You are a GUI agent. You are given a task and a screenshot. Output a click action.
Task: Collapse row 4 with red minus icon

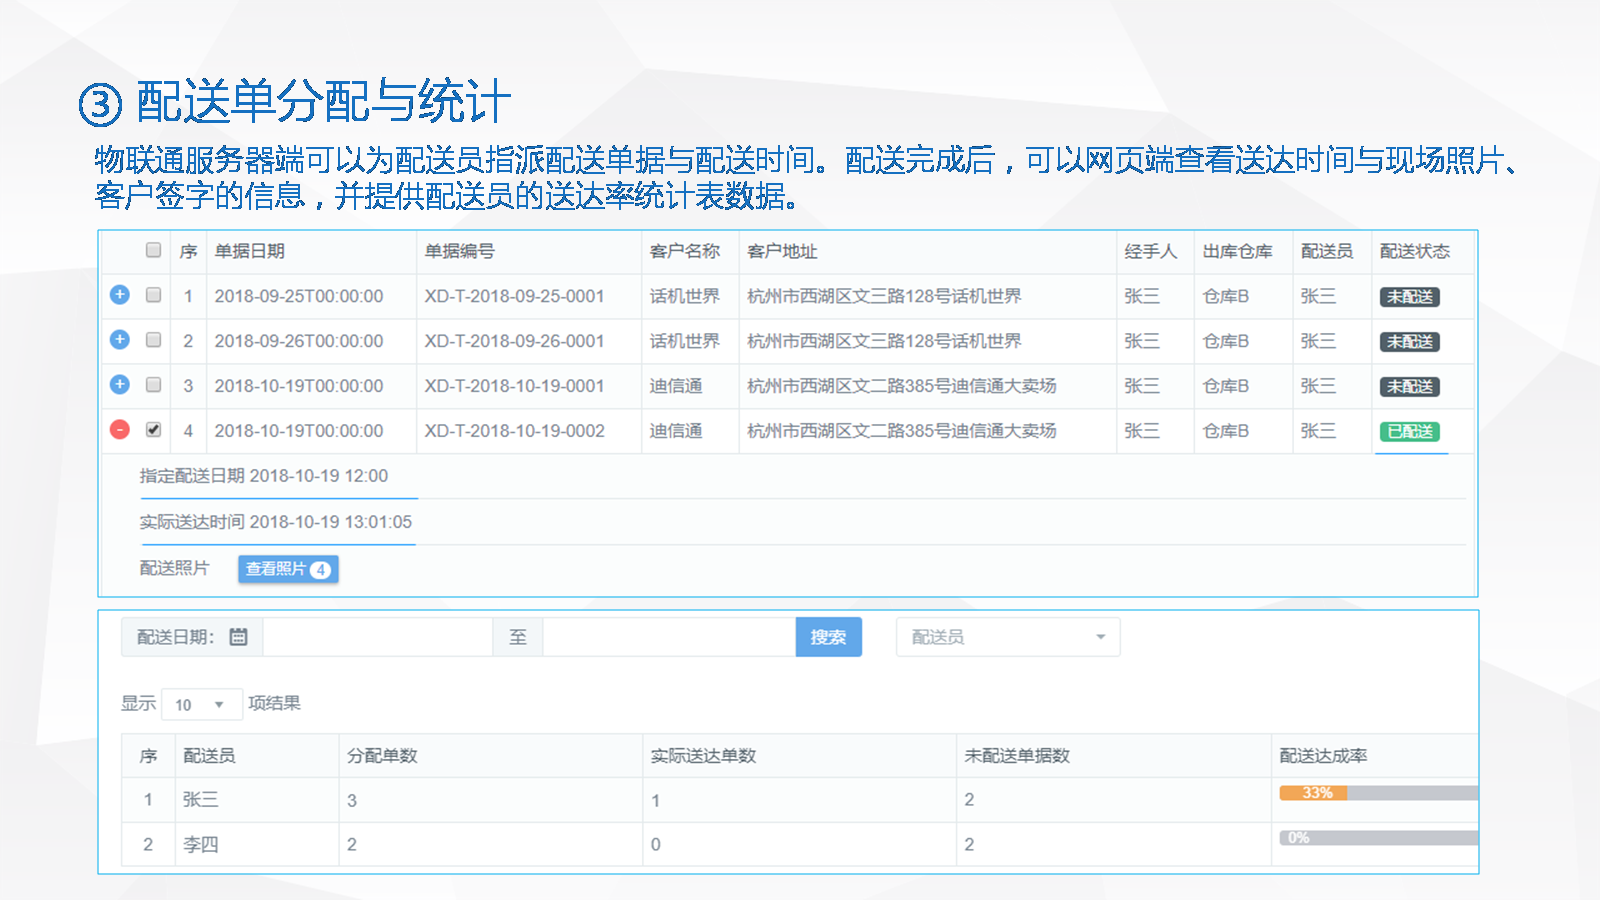pyautogui.click(x=120, y=430)
